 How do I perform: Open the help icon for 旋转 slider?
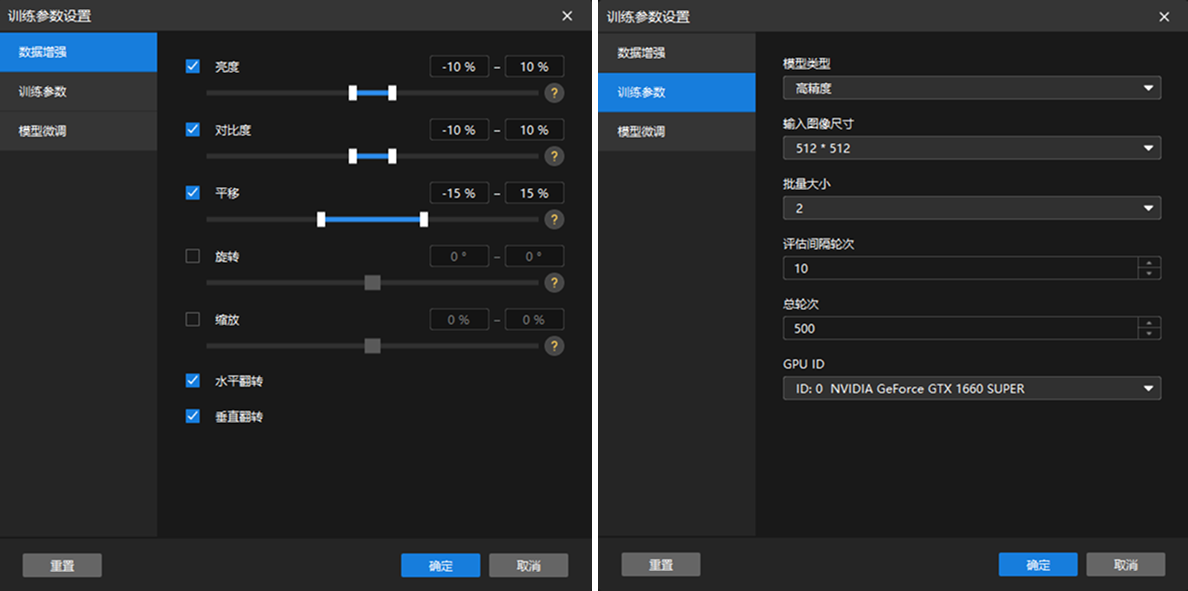(x=555, y=283)
